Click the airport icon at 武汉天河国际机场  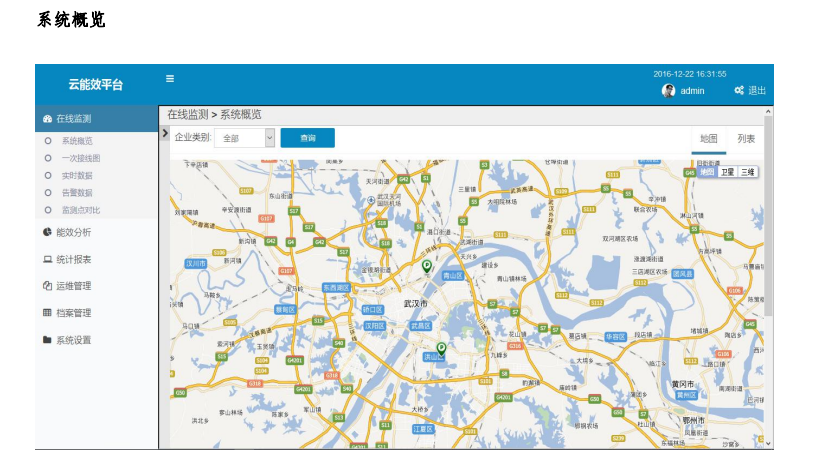pos(371,200)
